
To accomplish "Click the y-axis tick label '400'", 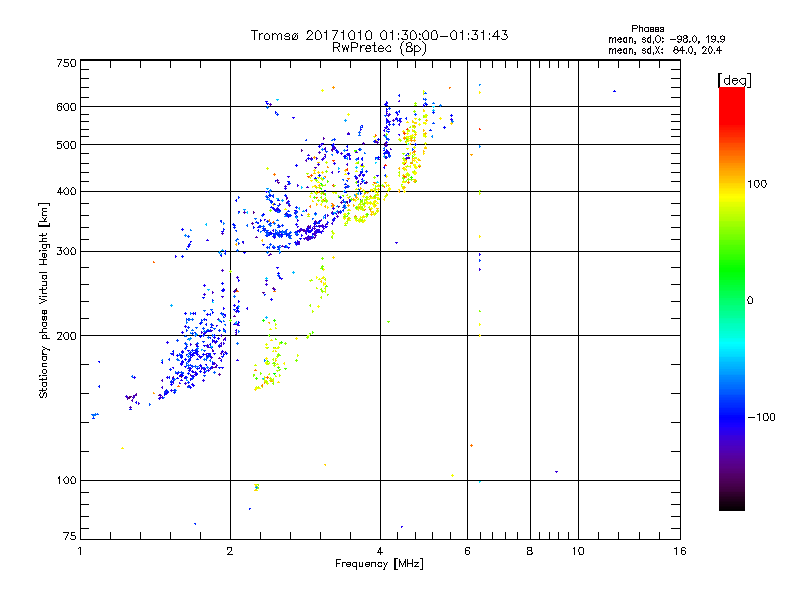I will (x=66, y=192).
